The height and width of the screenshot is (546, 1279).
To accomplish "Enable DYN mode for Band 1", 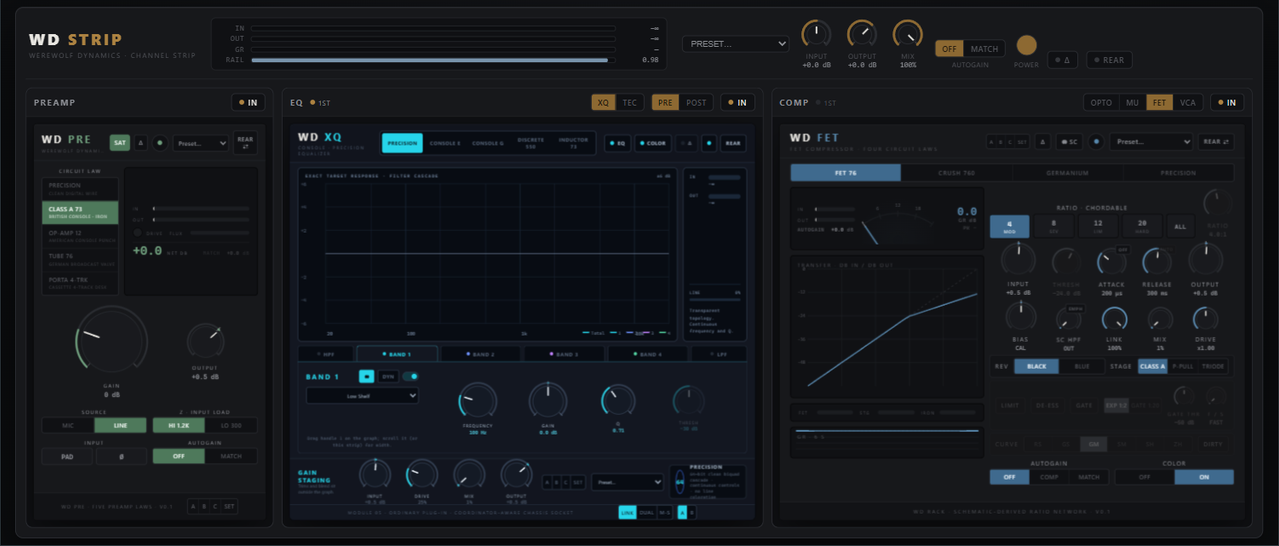I will (387, 376).
